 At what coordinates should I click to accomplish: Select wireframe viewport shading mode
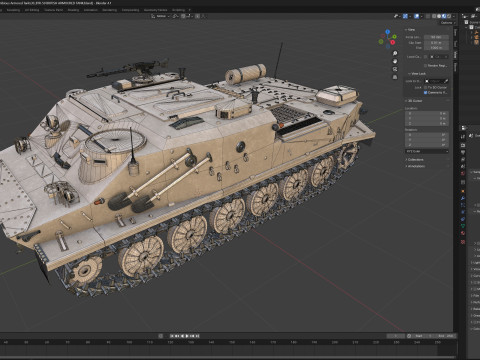434,16
